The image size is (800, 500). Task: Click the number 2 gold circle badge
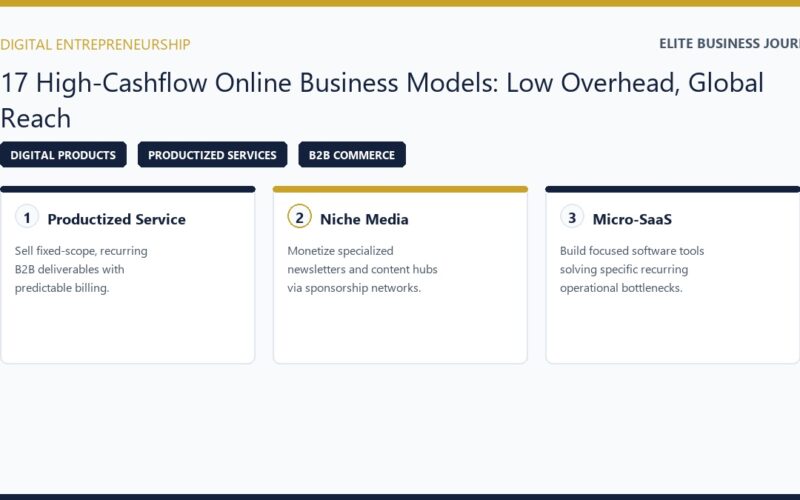pos(299,216)
